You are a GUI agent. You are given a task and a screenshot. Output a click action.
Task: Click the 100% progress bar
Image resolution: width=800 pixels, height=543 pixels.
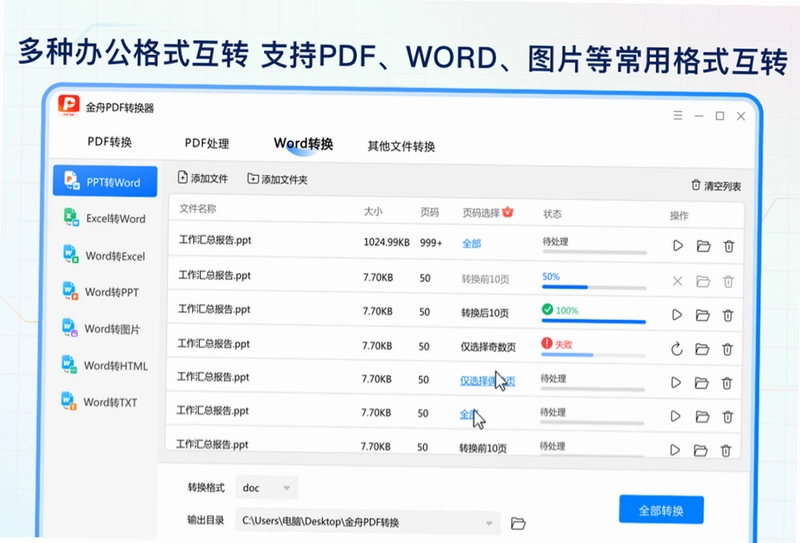tap(594, 321)
